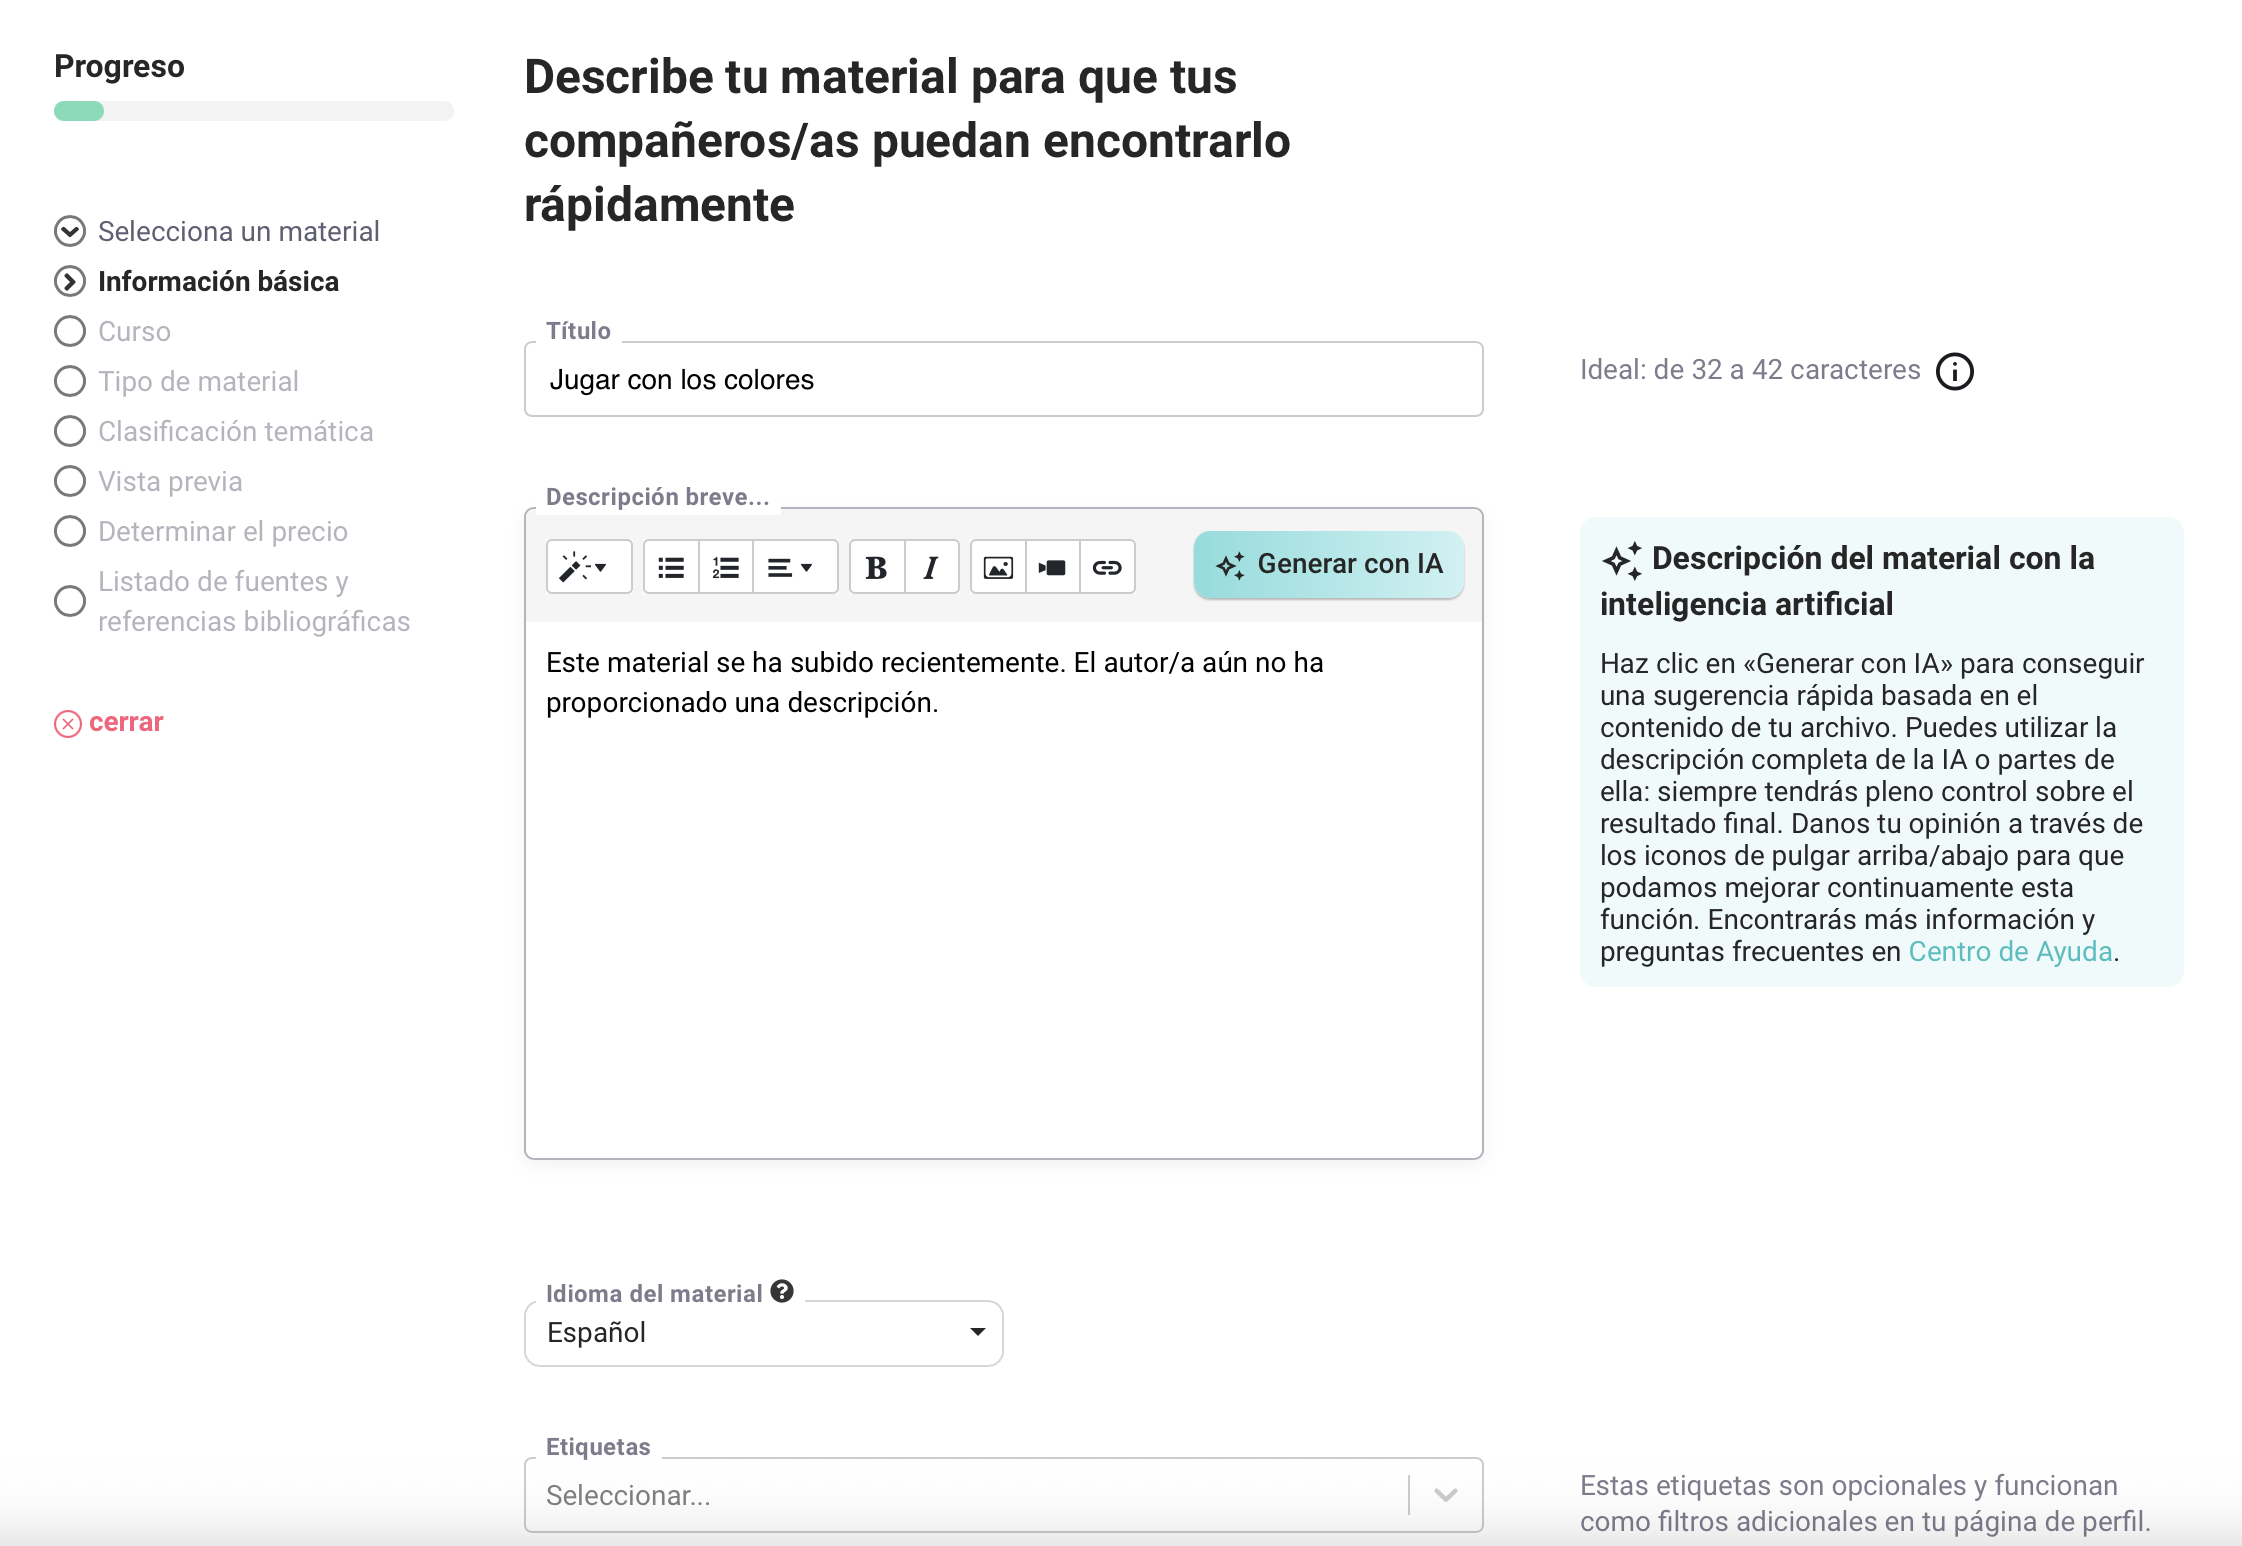
Task: Open the Español language dropdown
Action: click(763, 1333)
